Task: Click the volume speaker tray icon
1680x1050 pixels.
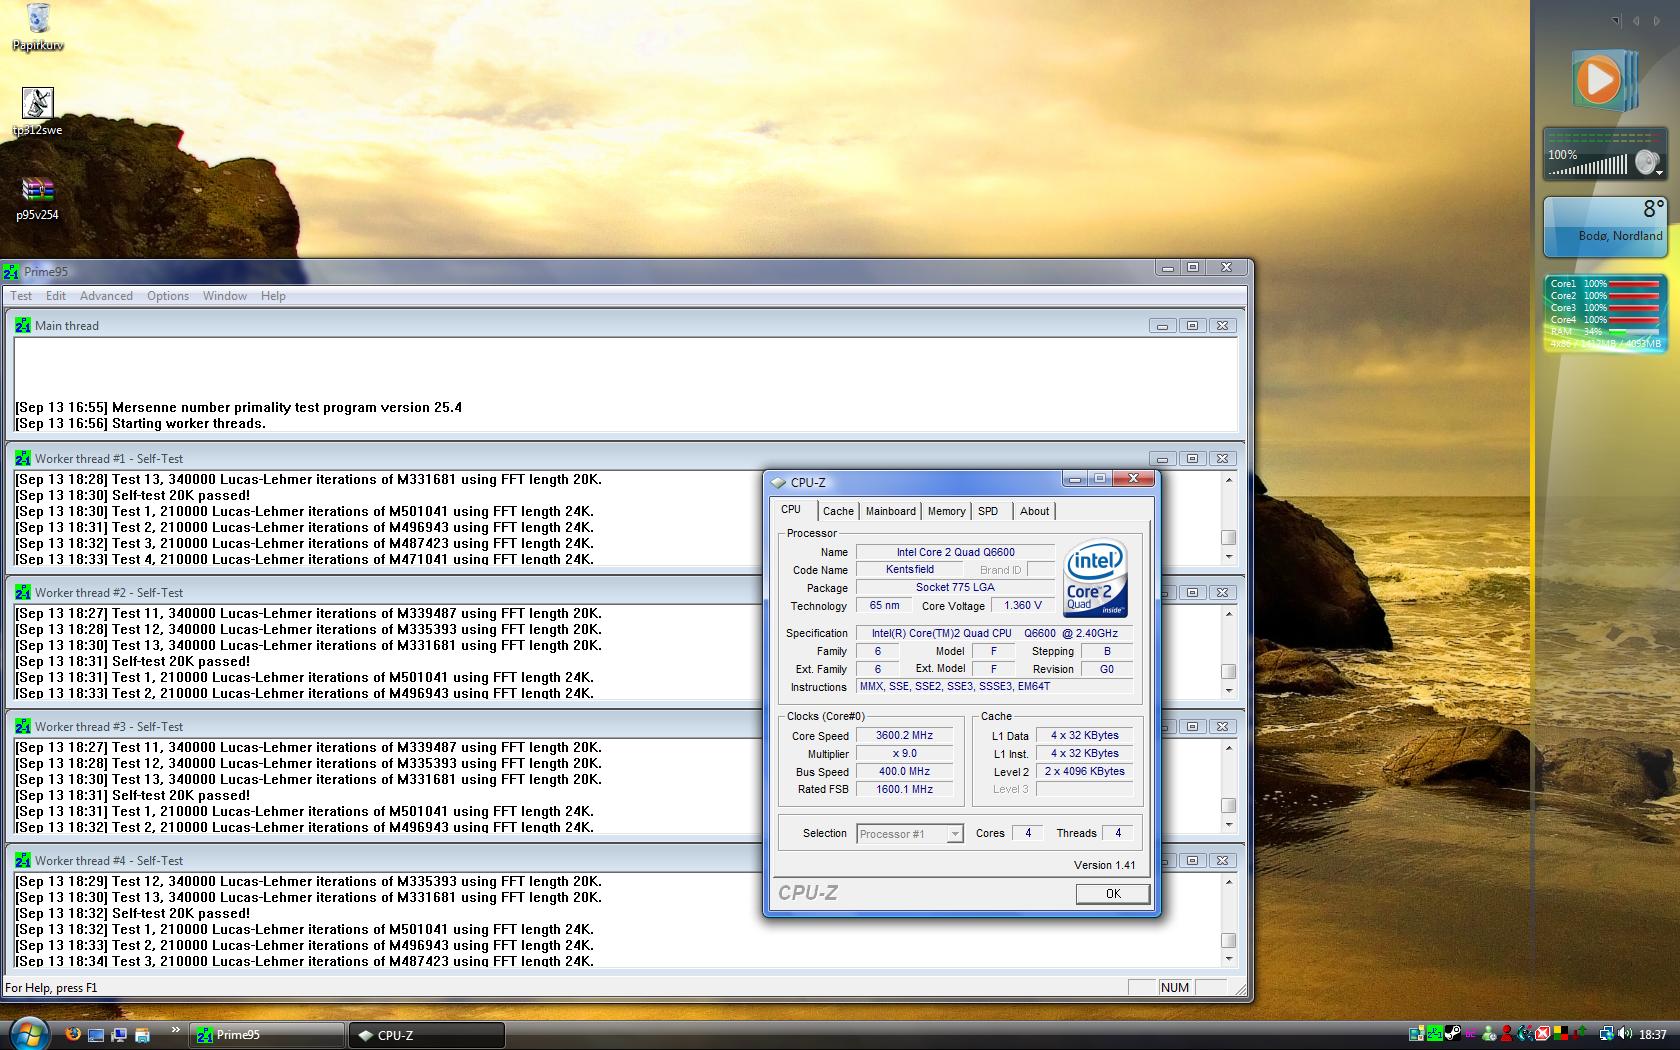Action: pos(1624,1034)
